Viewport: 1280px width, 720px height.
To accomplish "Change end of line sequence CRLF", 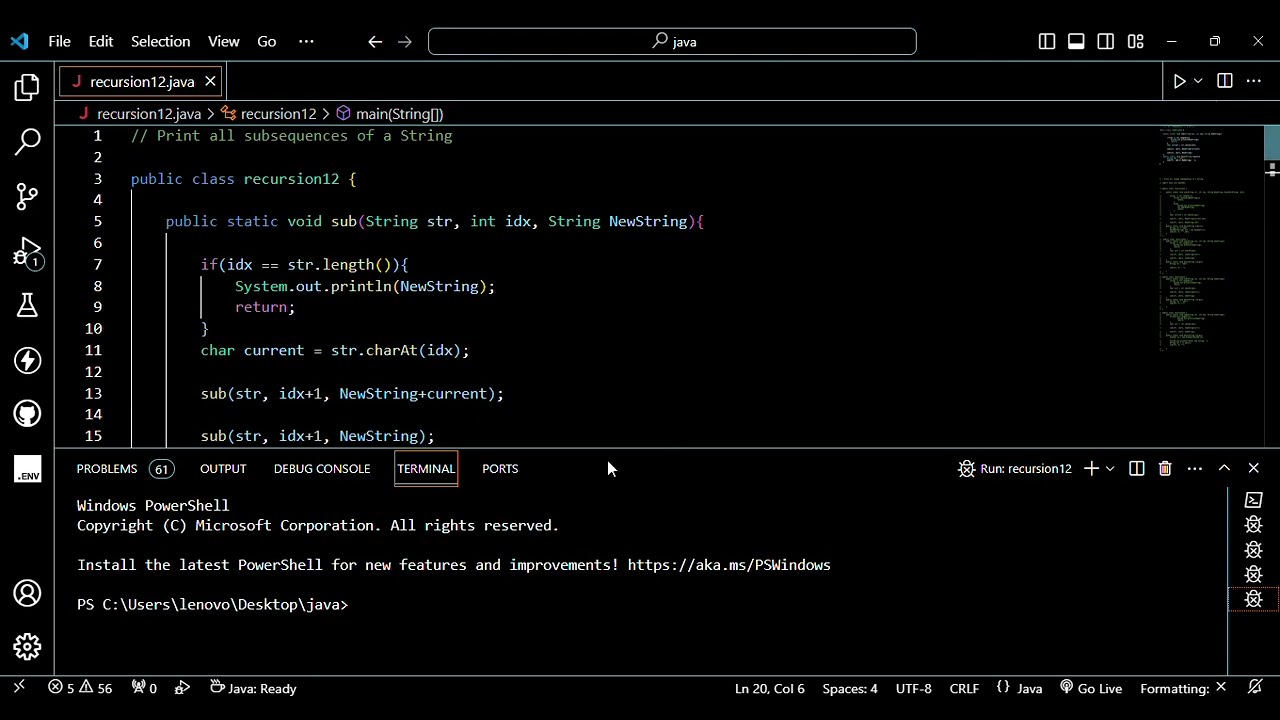I will 964,688.
